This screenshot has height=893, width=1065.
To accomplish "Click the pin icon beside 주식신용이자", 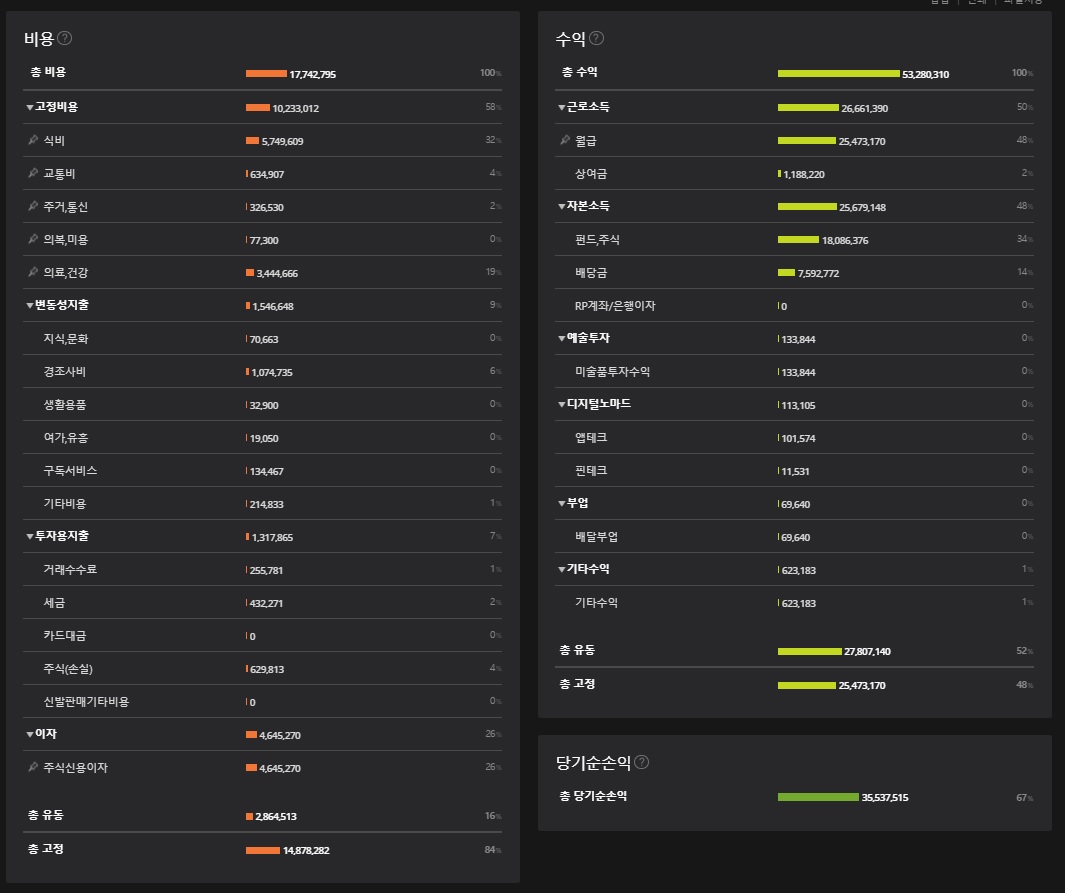I will (33, 767).
